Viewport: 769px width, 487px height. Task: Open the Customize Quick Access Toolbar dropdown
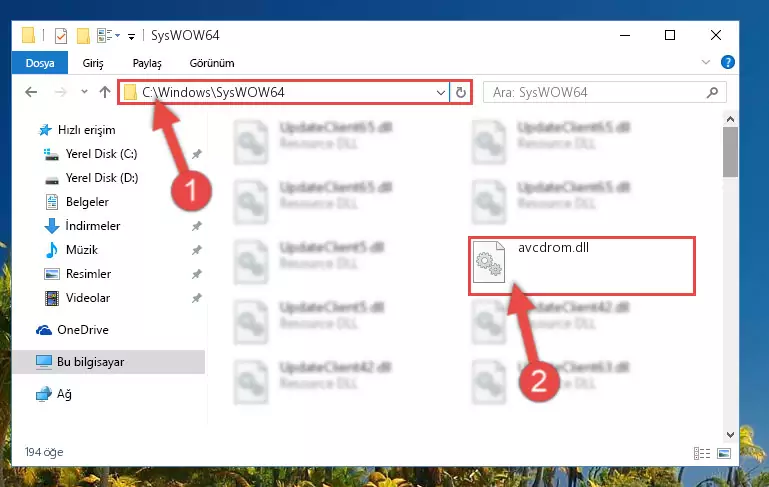(131, 36)
